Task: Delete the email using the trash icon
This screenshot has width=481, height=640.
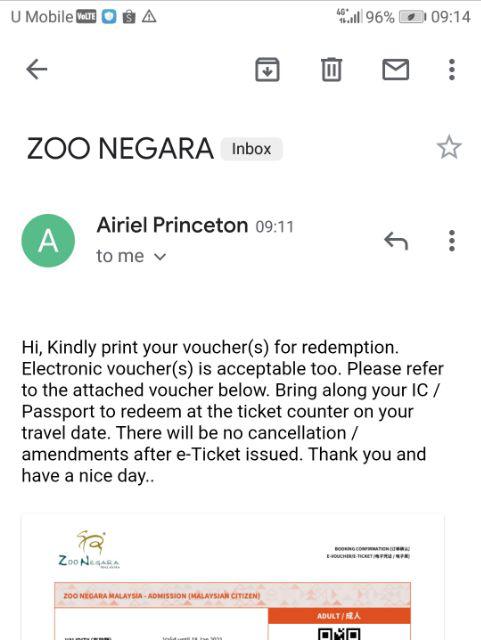Action: pos(331,69)
